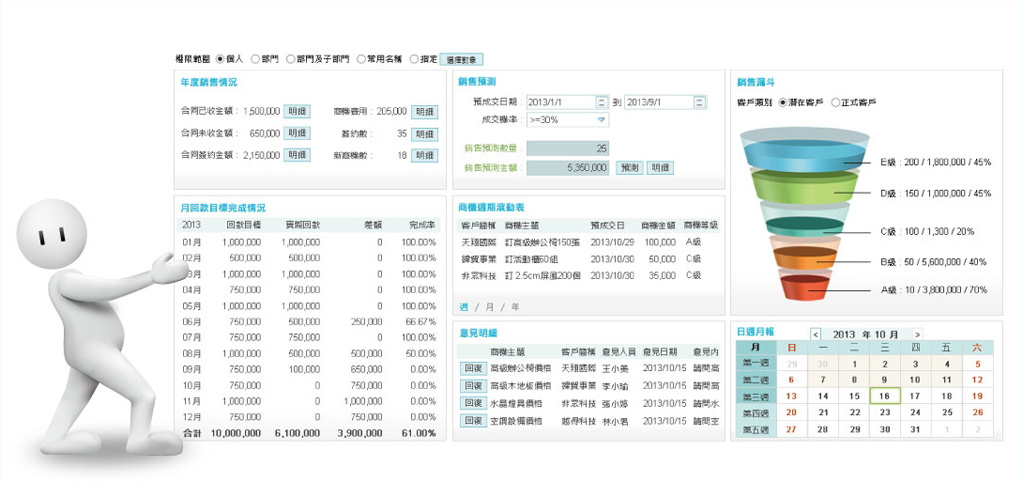The width and height of the screenshot is (1023, 482).
Task: Choose 正式客戶 customer type radio
Action: tap(835, 102)
